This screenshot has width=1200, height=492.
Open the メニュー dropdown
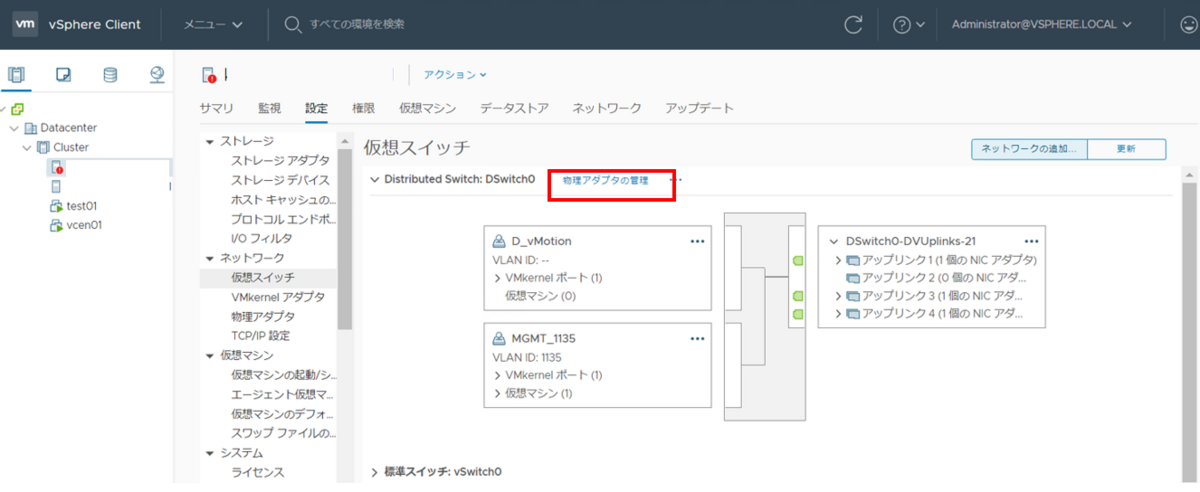click(x=212, y=24)
